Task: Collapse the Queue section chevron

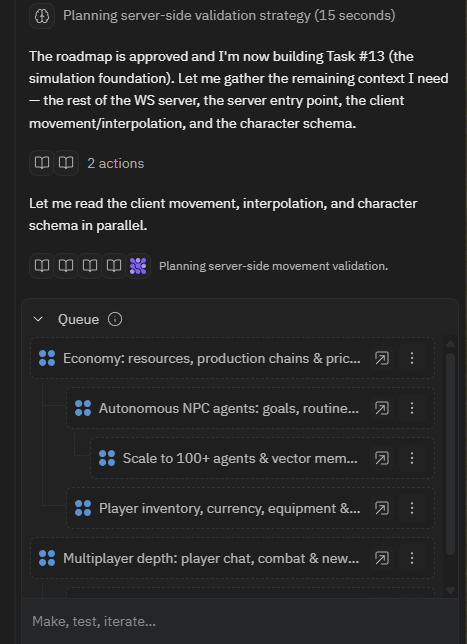Action: click(38, 319)
